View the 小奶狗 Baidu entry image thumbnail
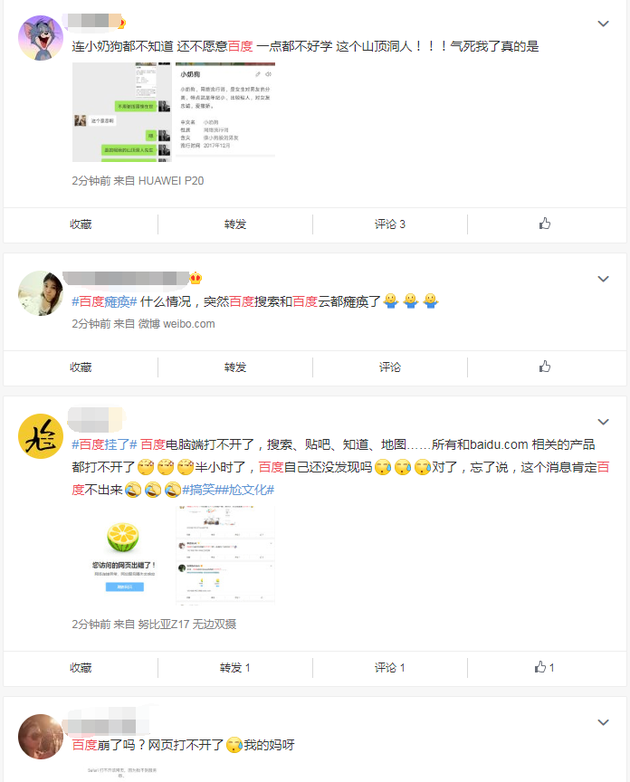This screenshot has height=782, width=630. 225,112
